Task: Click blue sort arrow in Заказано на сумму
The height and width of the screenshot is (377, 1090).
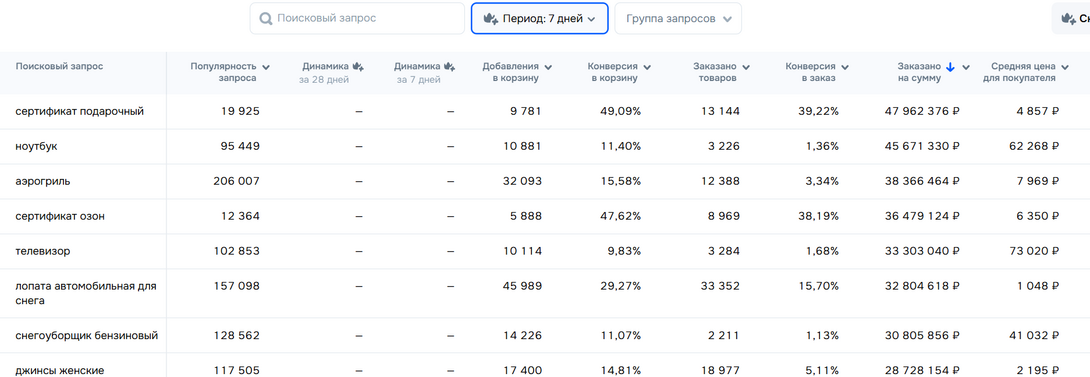Action: coord(950,67)
